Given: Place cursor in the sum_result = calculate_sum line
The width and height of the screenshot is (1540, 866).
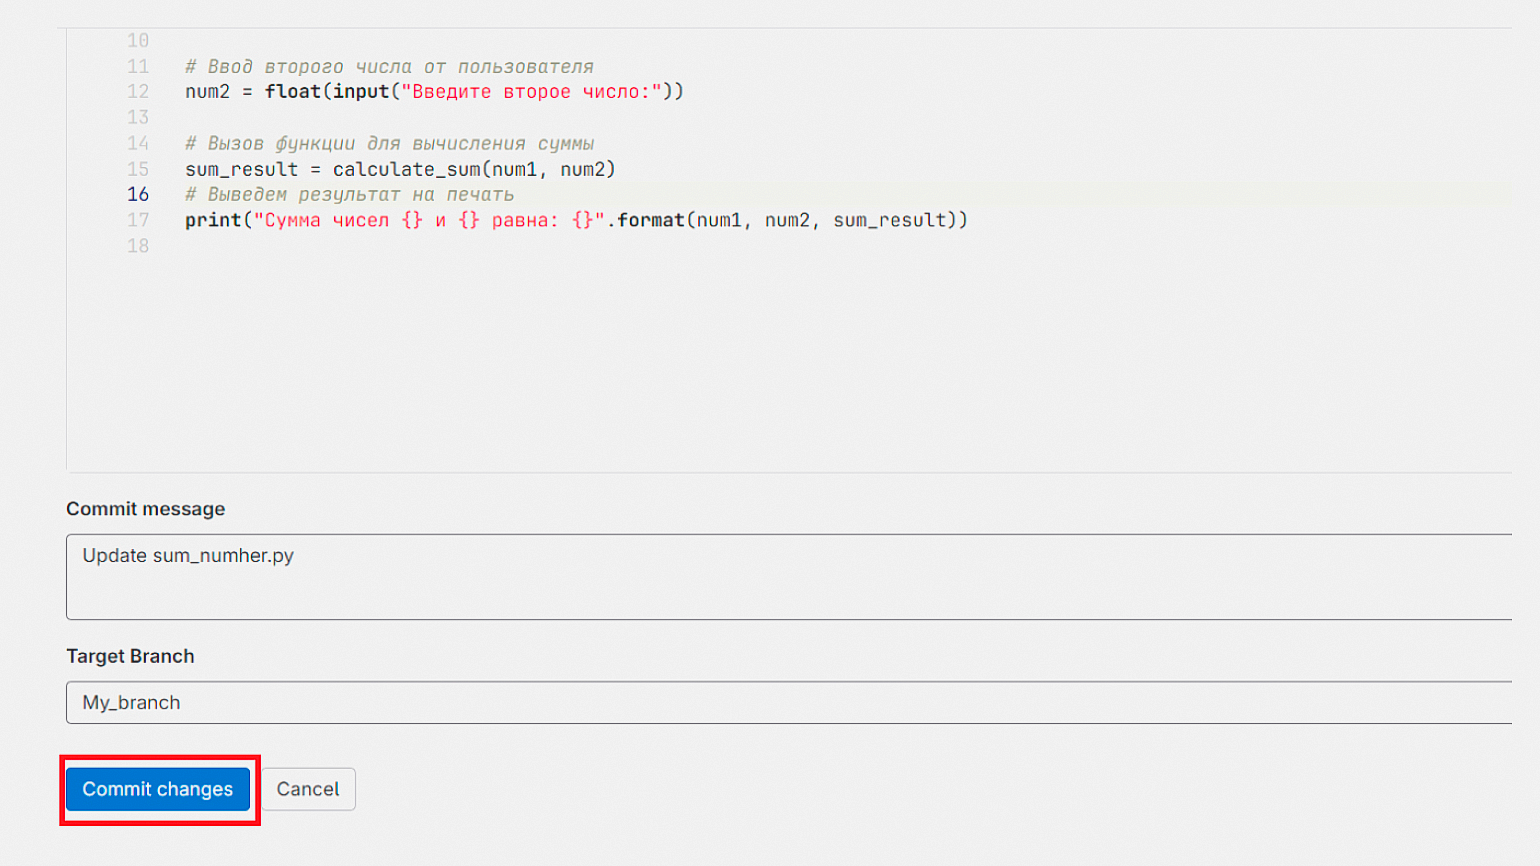Looking at the screenshot, I should click(400, 169).
